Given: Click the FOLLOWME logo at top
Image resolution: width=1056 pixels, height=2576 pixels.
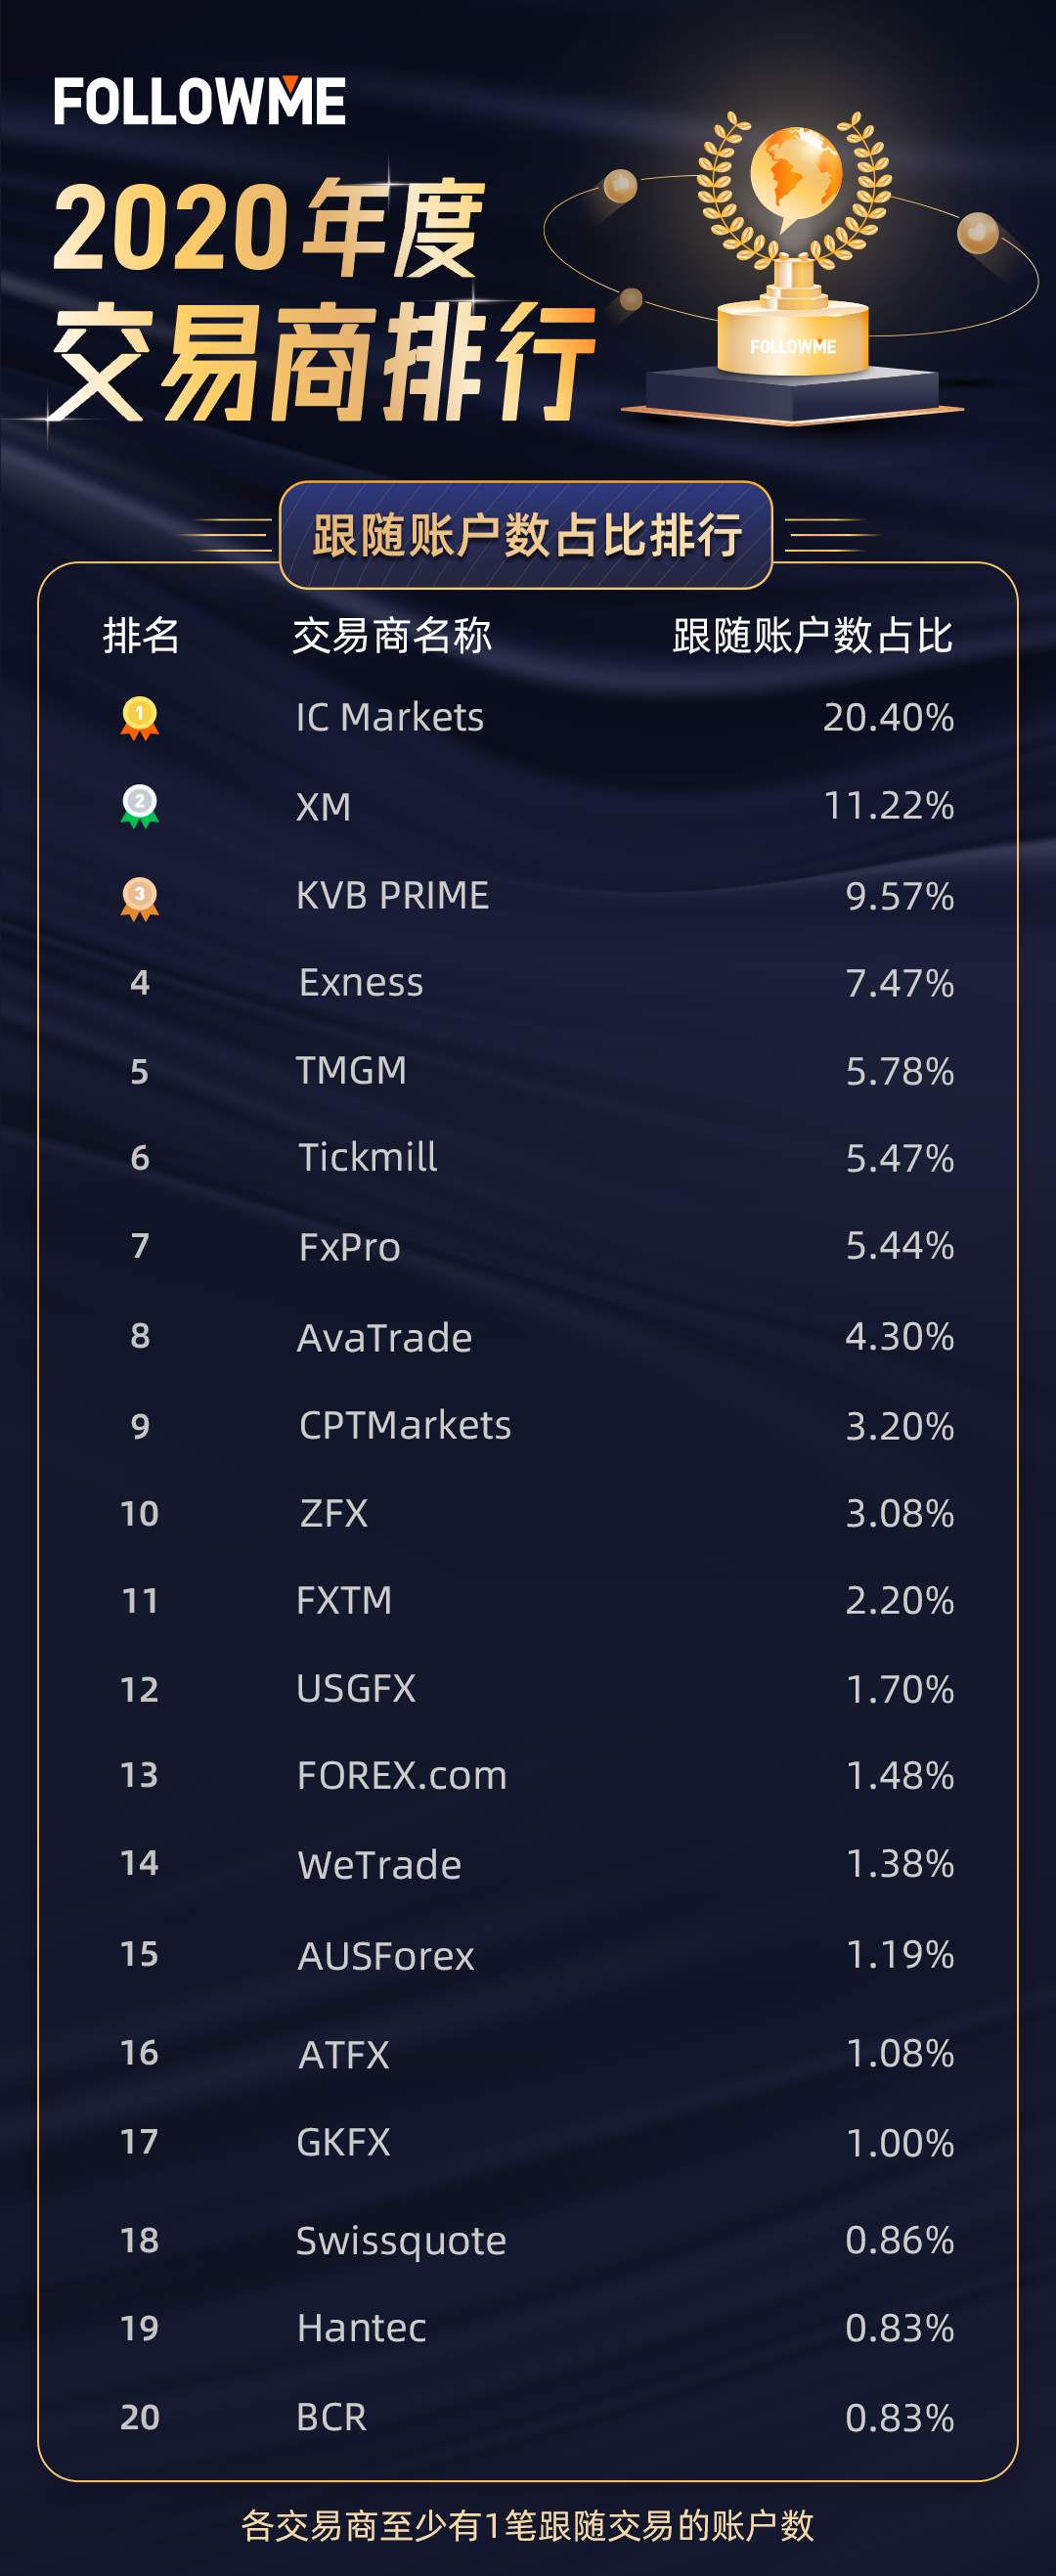Looking at the screenshot, I should 199,101.
